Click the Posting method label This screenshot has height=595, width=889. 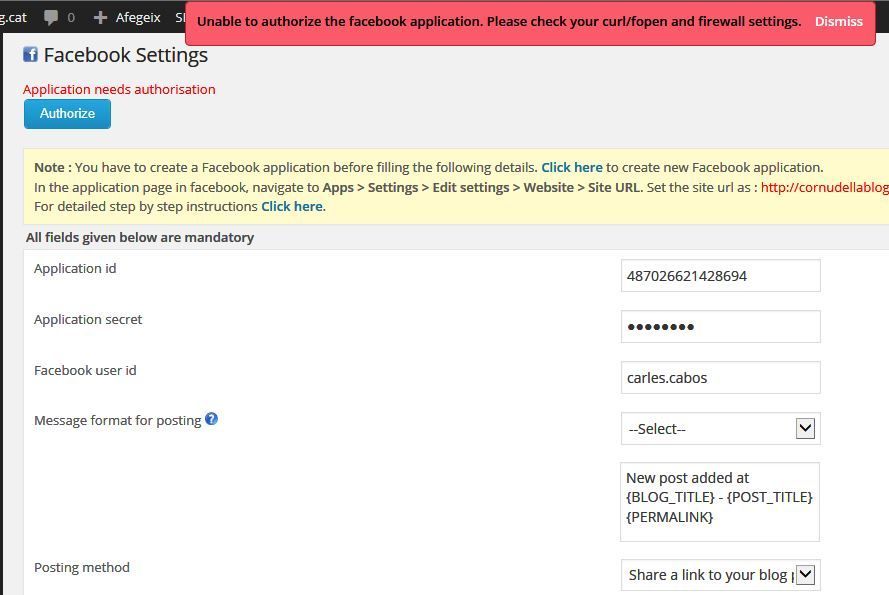(x=82, y=567)
